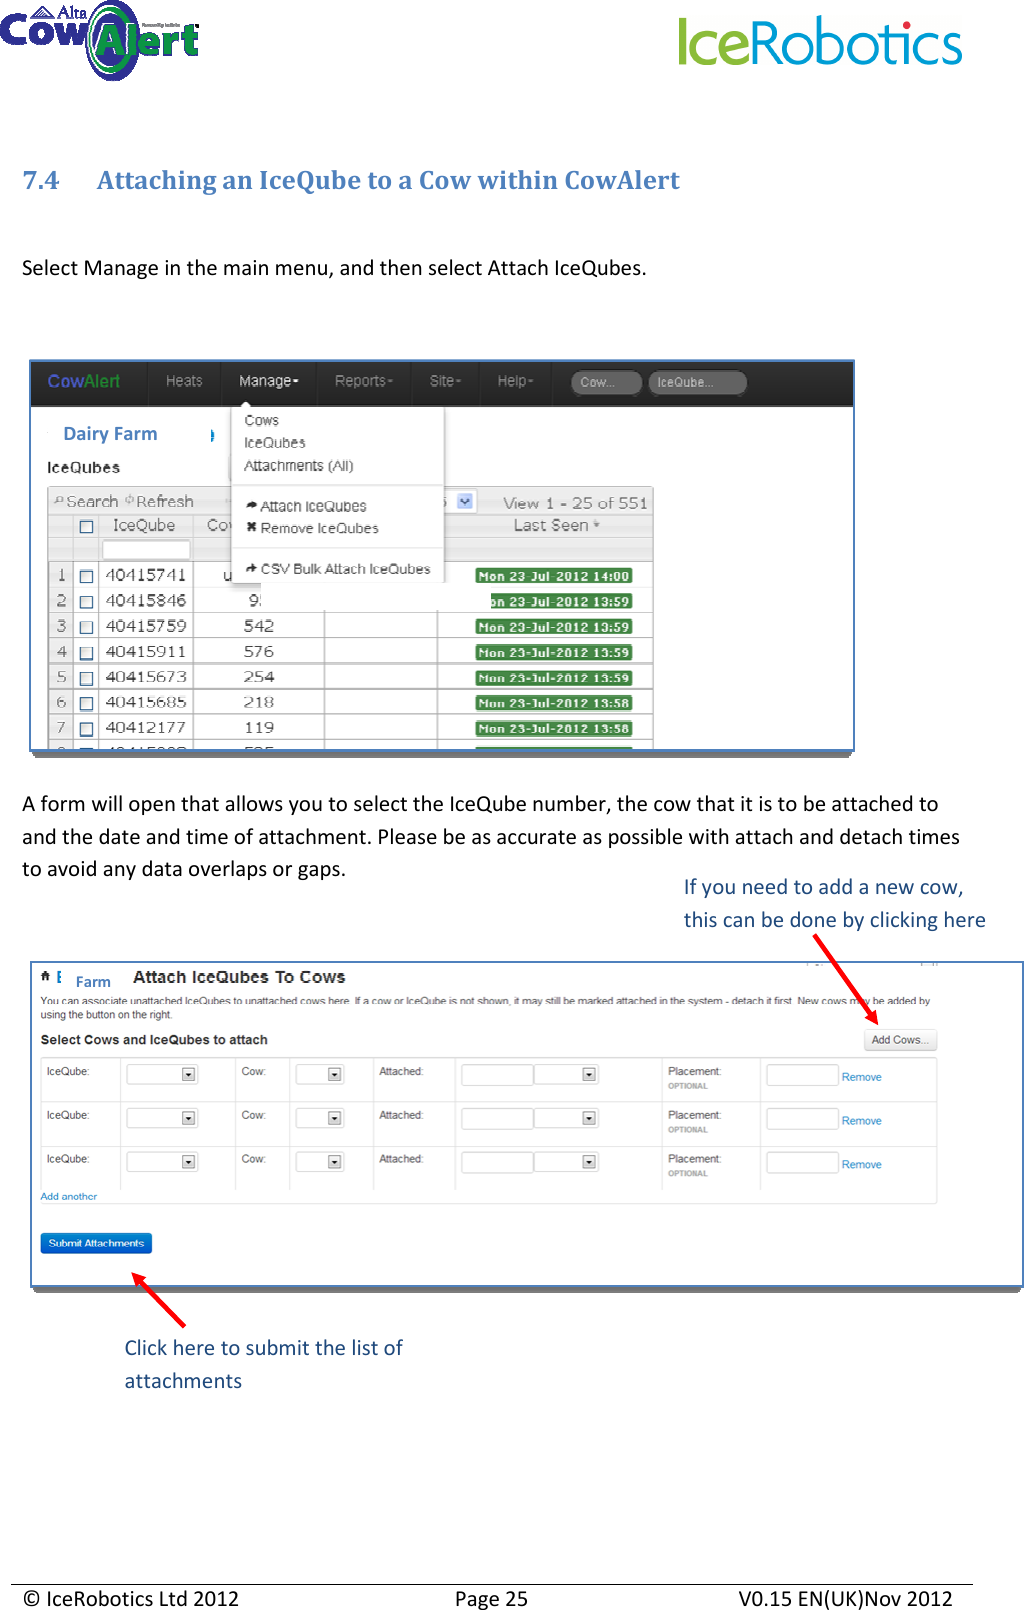Click Remove link in the second attachment row
This screenshot has height=1610, width=1024.
[x=862, y=1121]
